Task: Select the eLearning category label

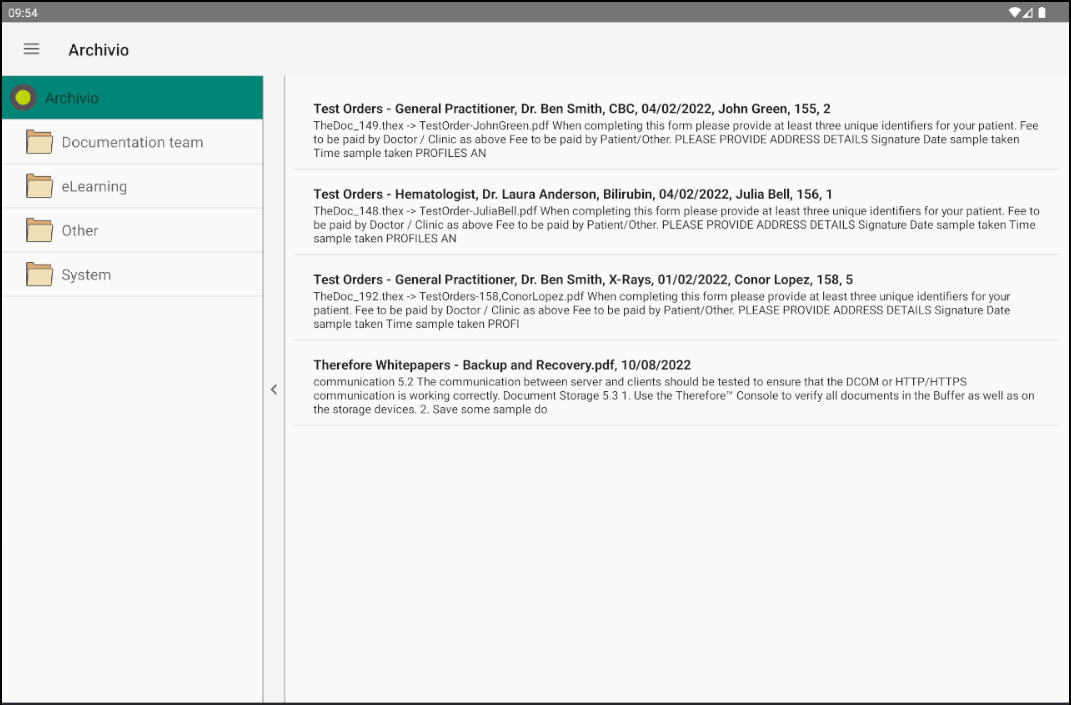Action: (94, 186)
